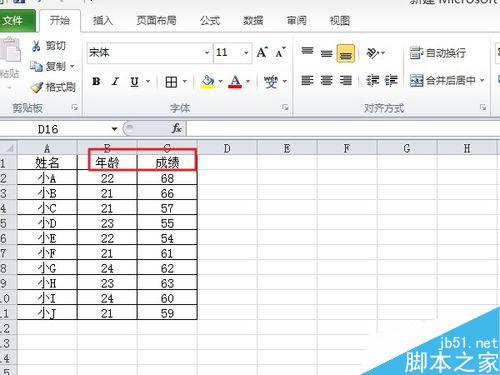Click the score cell showing 59
The width and height of the screenshot is (500, 375).
pos(167,313)
